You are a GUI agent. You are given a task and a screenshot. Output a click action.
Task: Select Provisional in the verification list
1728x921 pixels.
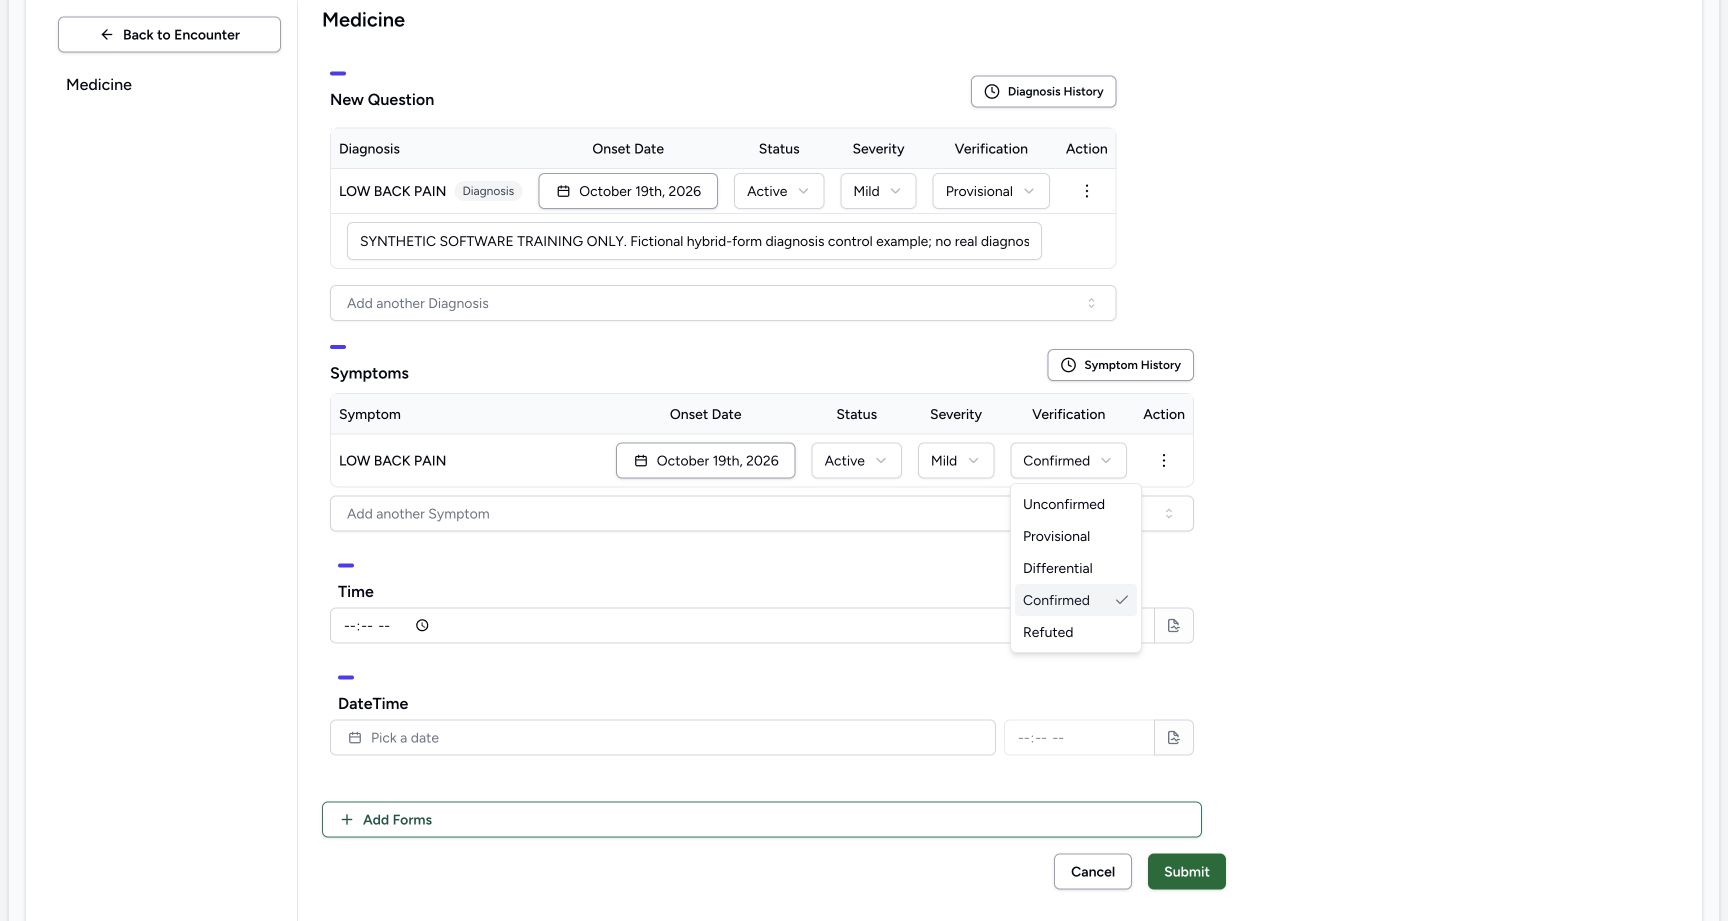(1076, 537)
